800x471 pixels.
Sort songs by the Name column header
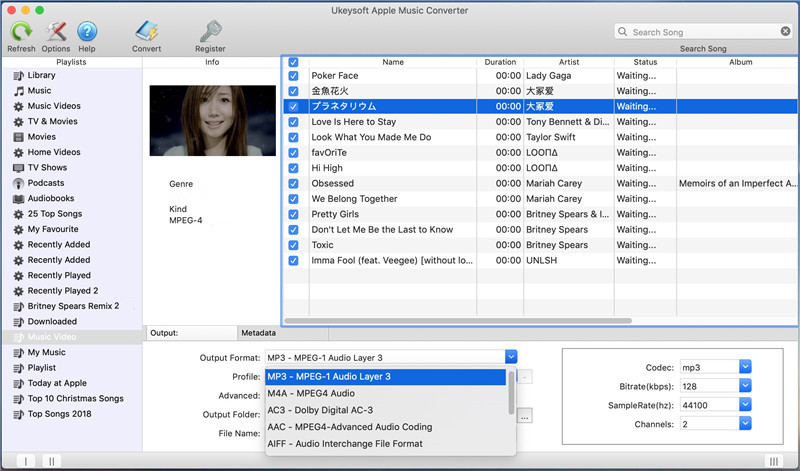(x=393, y=62)
